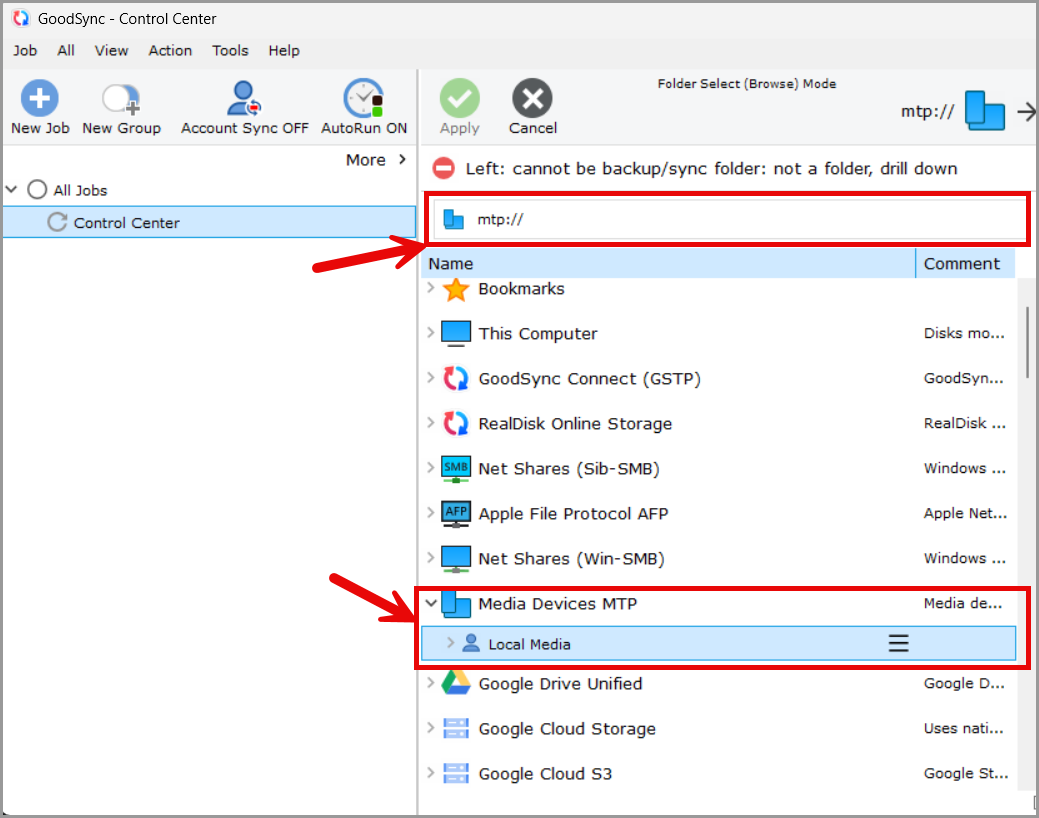Expand Apple File Protocol AFP node
The height and width of the screenshot is (818, 1039).
tap(431, 512)
